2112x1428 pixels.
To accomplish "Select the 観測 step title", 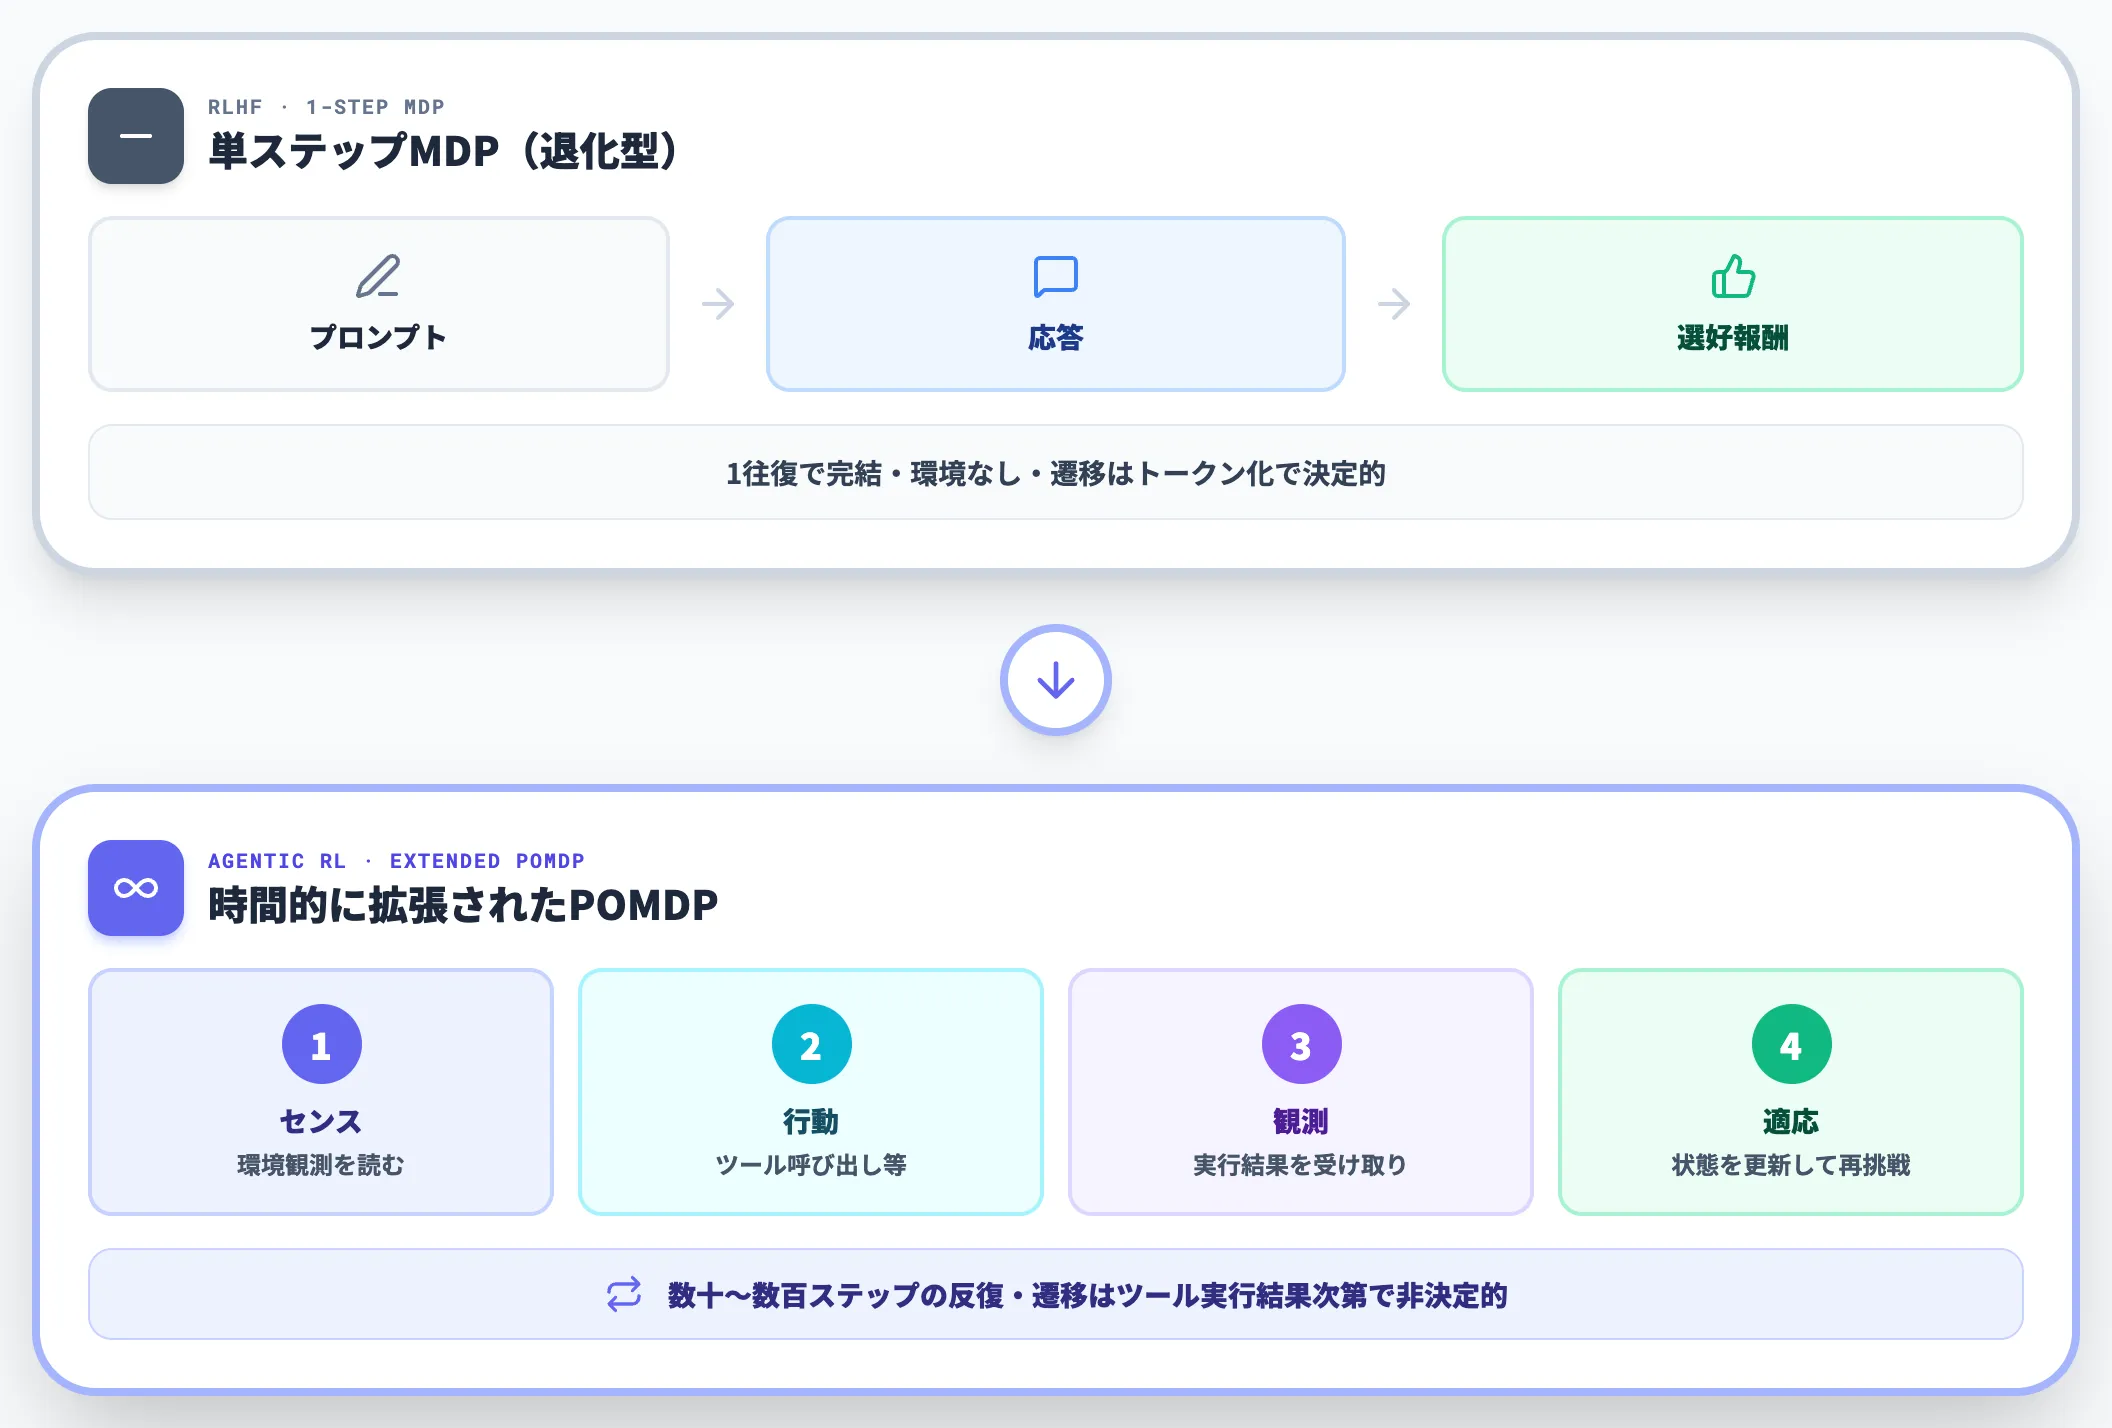I will click(x=1301, y=1122).
